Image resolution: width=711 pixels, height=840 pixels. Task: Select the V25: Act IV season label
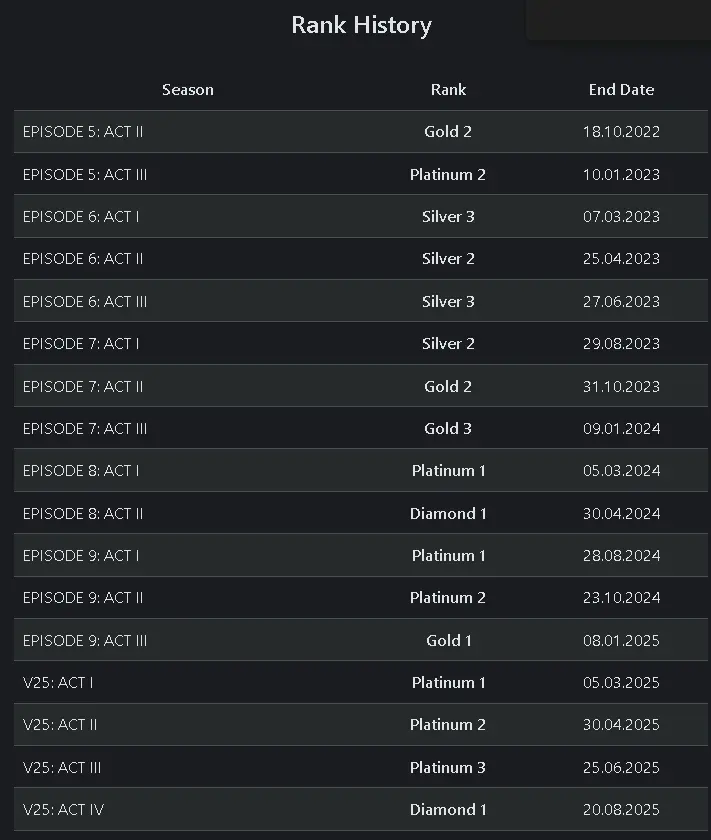click(63, 810)
